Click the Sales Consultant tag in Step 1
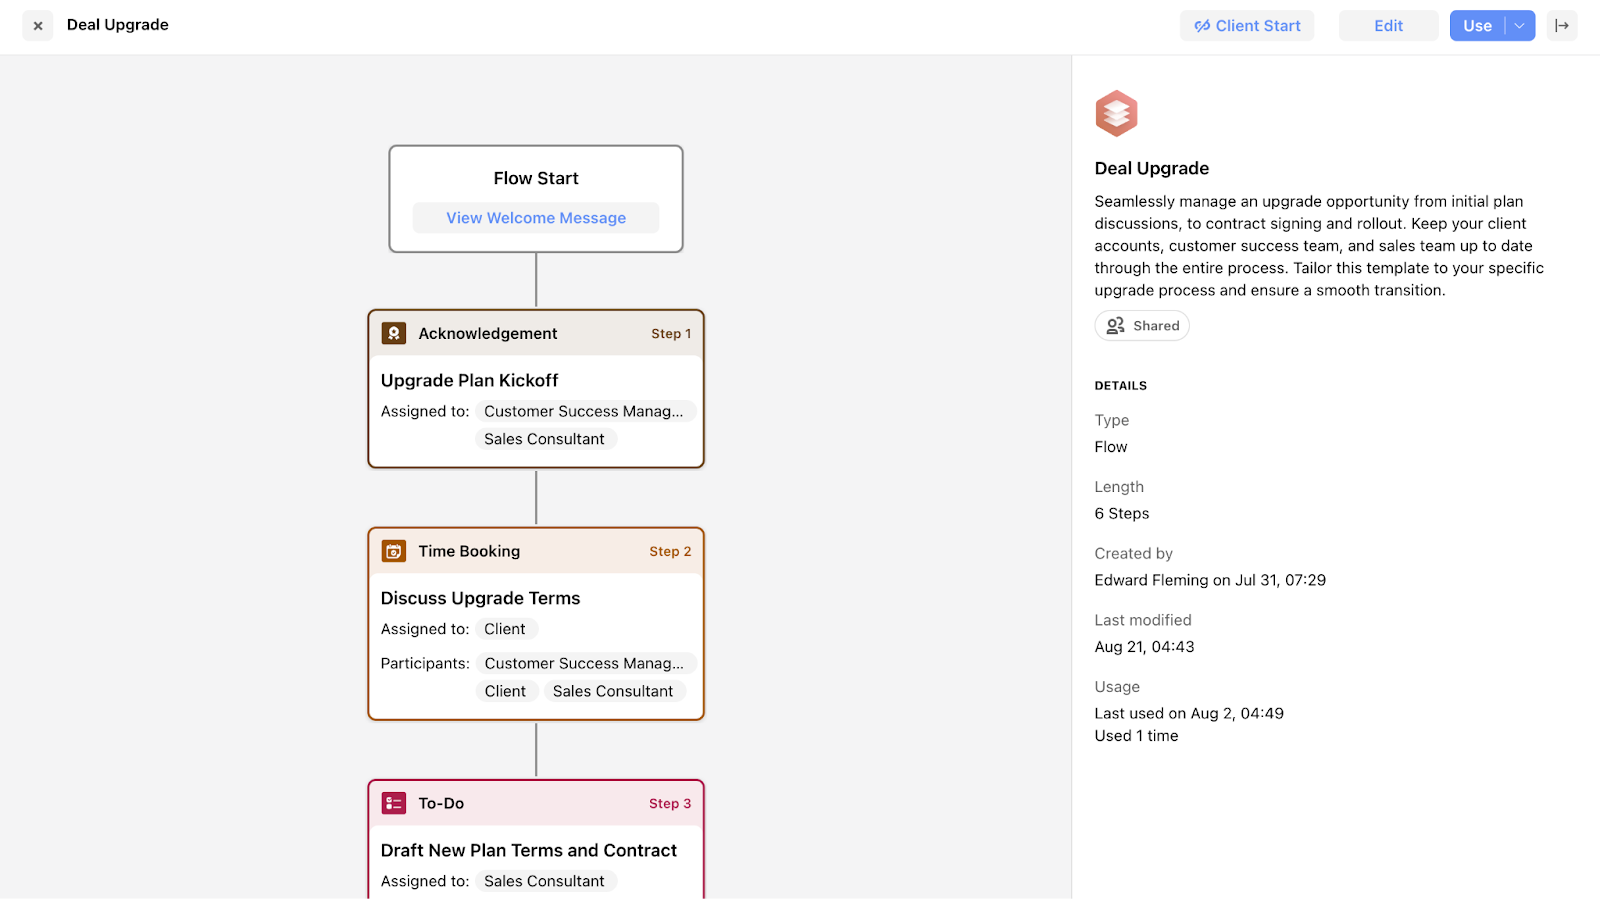This screenshot has height=899, width=1600. [544, 439]
